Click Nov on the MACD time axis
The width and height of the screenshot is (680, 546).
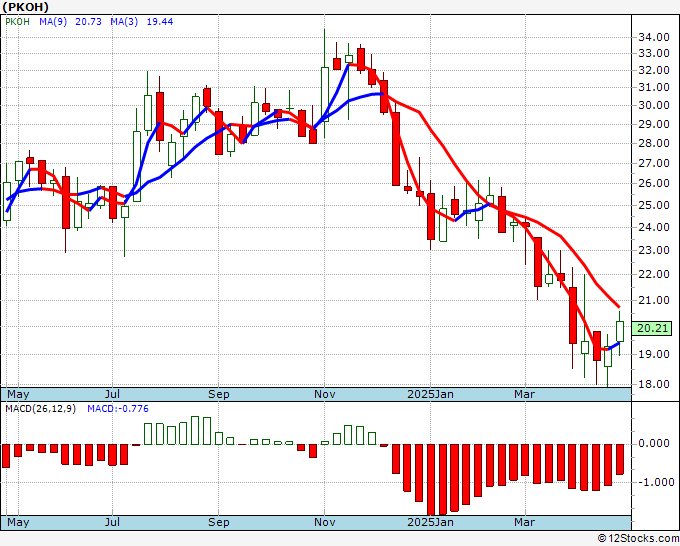pyautogui.click(x=324, y=522)
